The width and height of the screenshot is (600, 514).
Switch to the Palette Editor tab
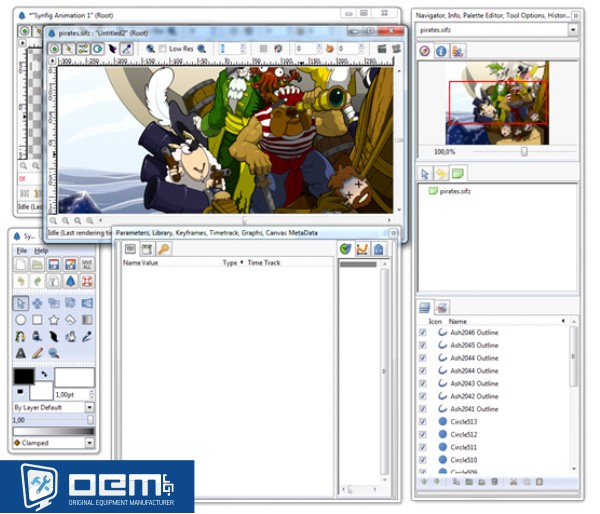457,51
